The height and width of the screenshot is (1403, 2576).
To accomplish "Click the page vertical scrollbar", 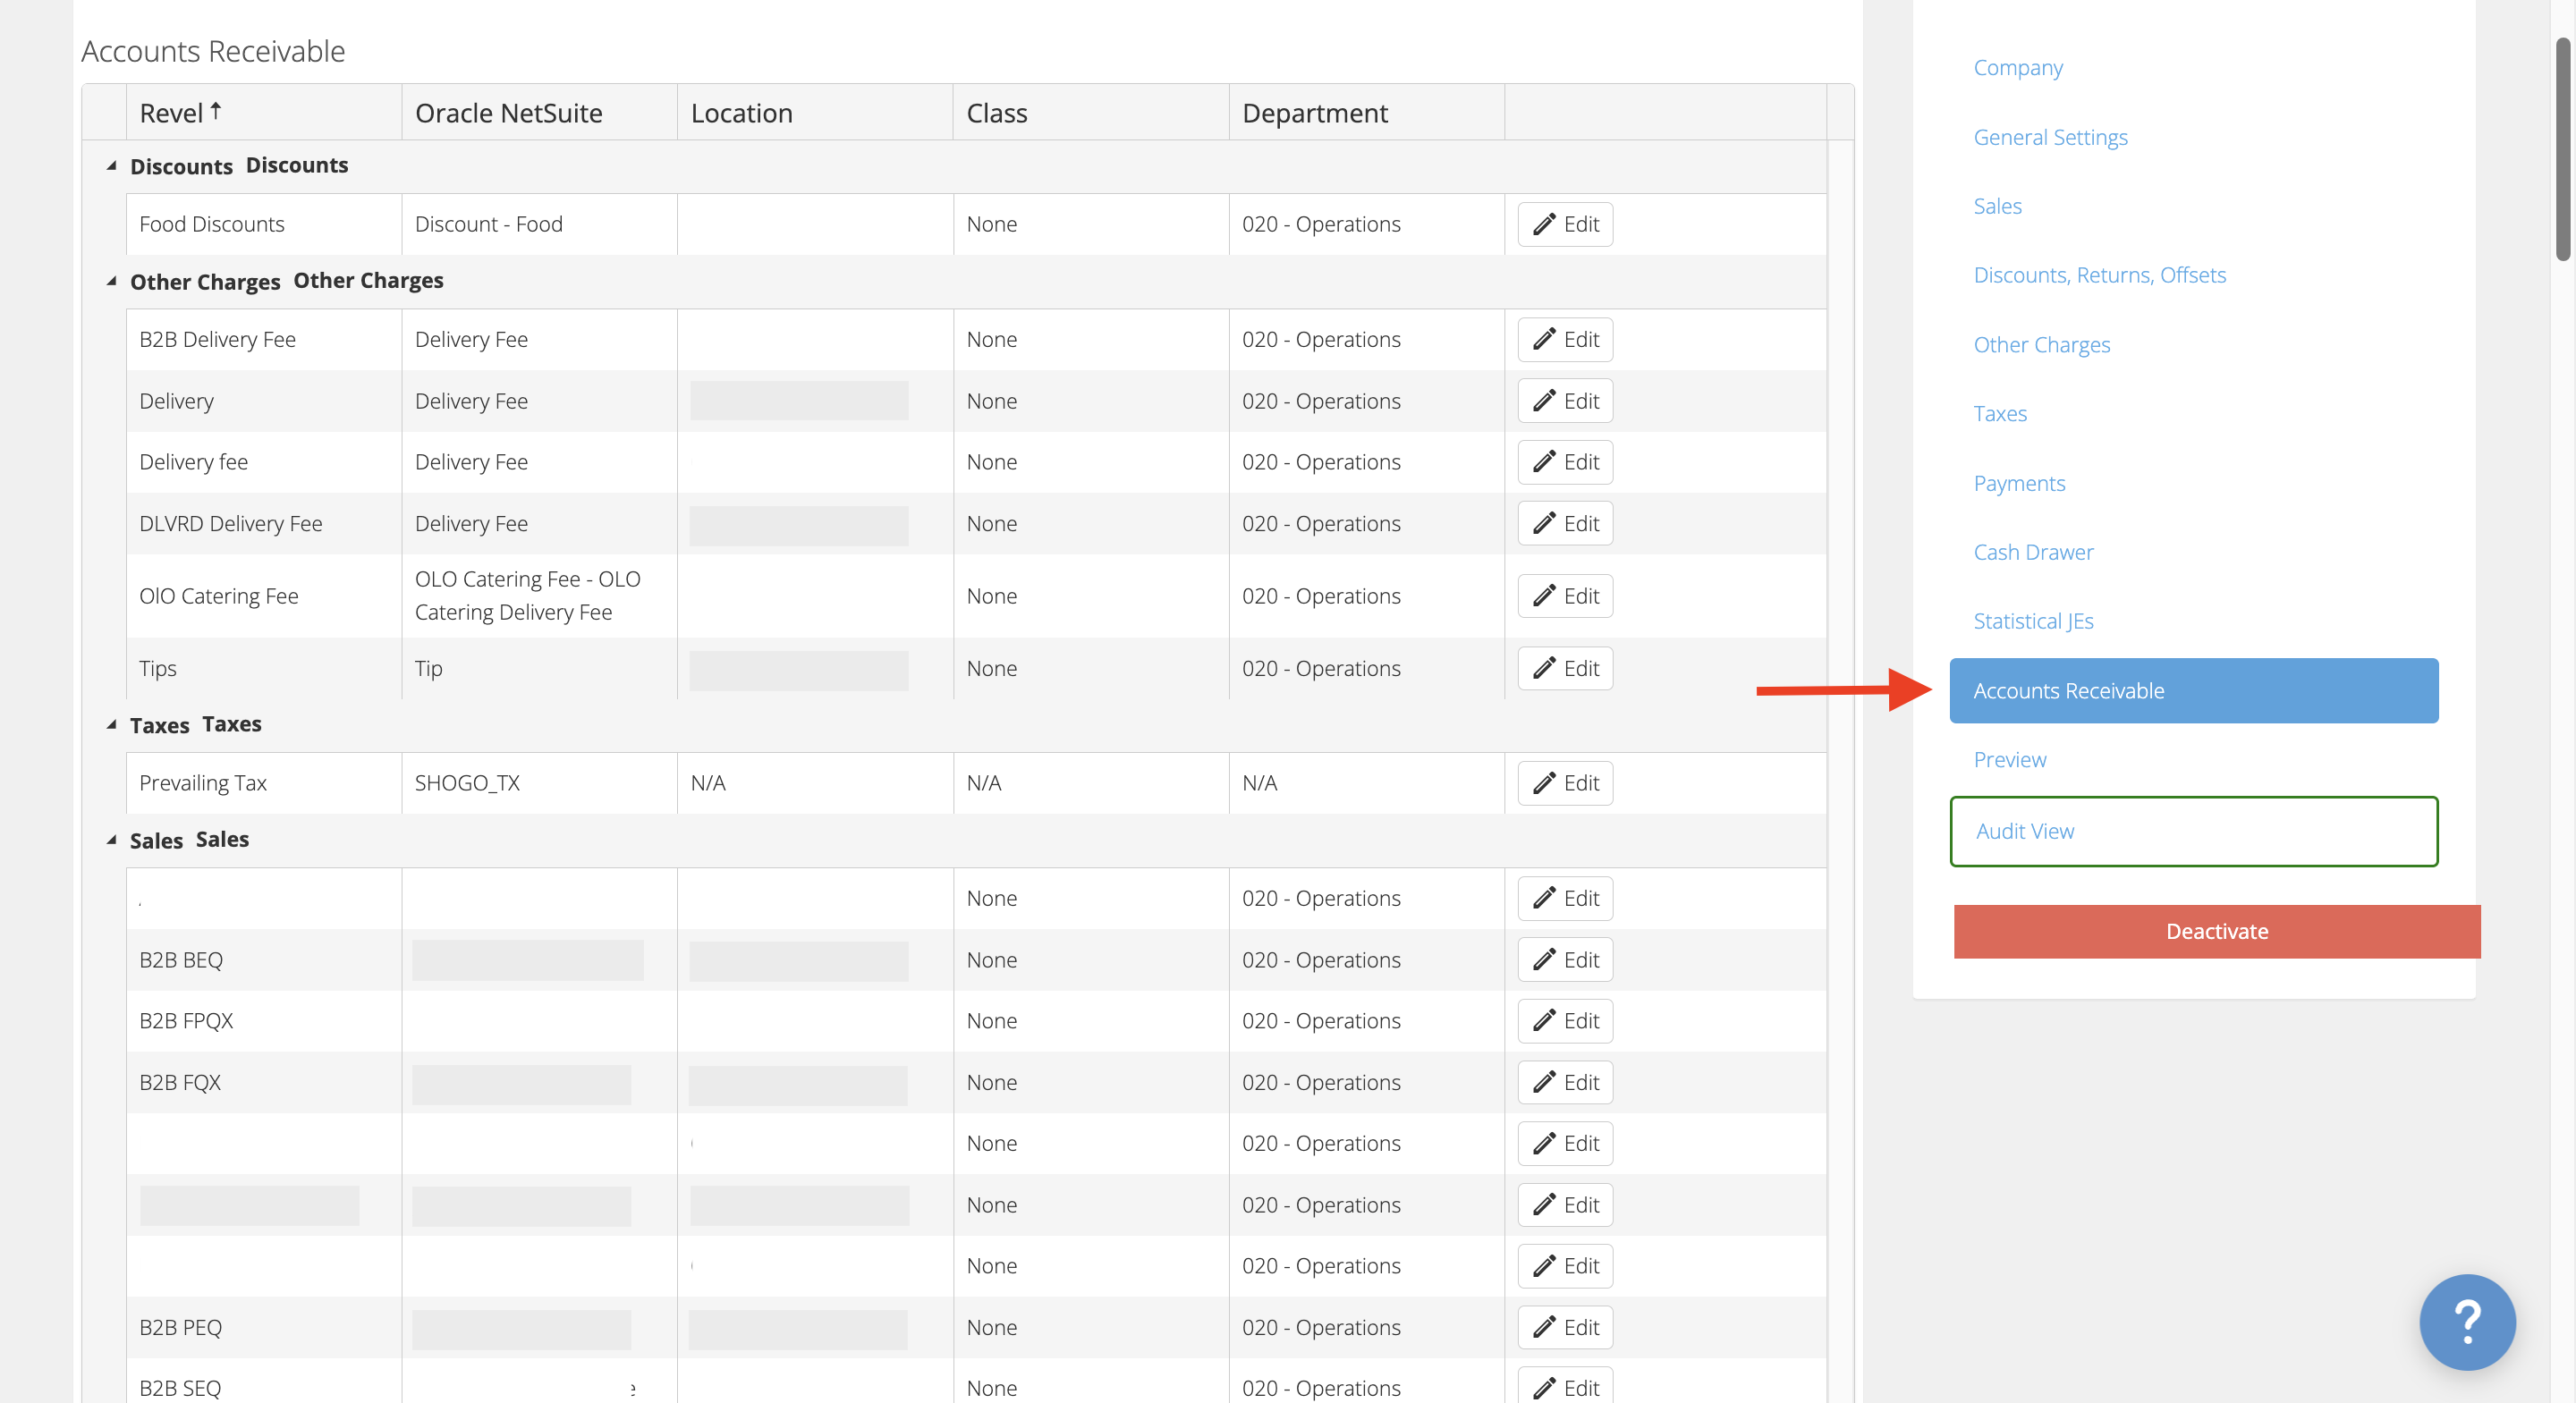I will click(x=2563, y=150).
